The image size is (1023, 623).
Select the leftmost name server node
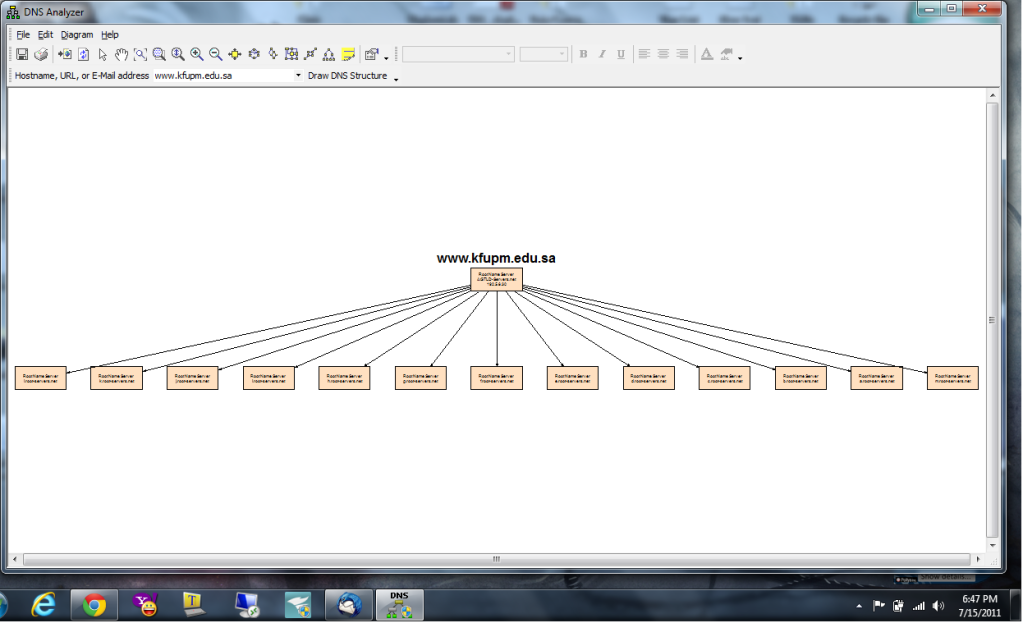click(40, 378)
